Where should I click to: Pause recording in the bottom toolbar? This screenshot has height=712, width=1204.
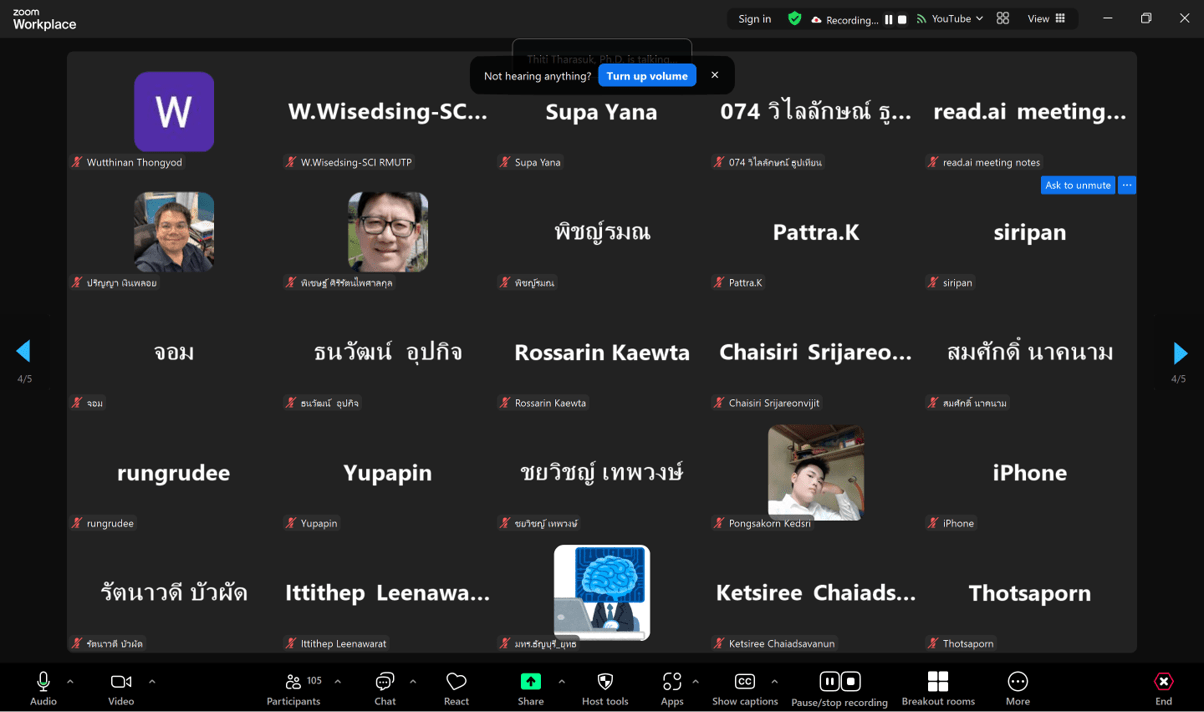point(829,682)
